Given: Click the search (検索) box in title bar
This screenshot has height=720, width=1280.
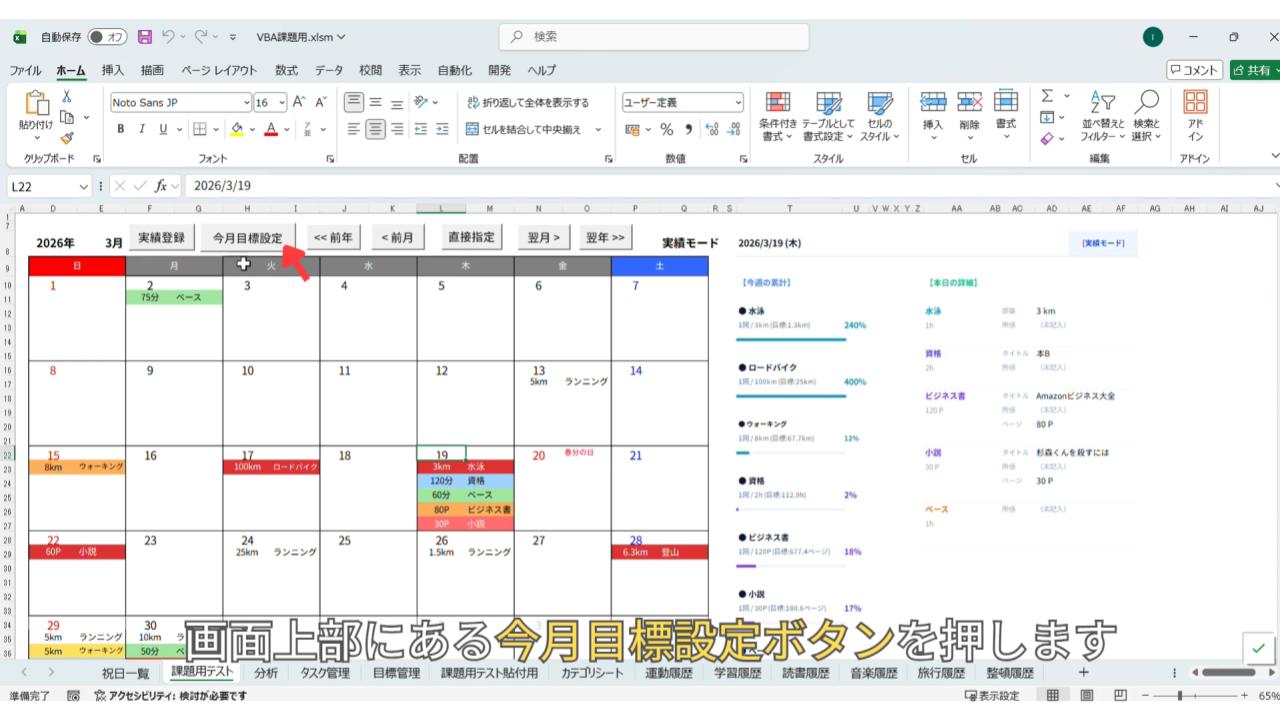Looking at the screenshot, I should click(654, 37).
